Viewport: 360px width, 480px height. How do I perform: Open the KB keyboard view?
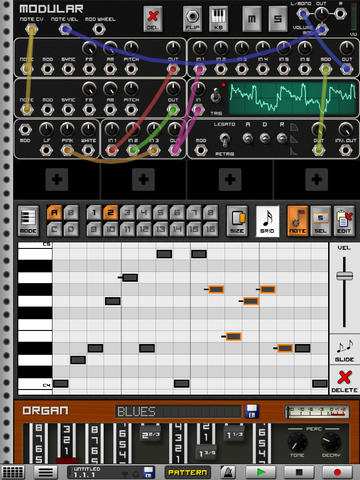pos(218,19)
